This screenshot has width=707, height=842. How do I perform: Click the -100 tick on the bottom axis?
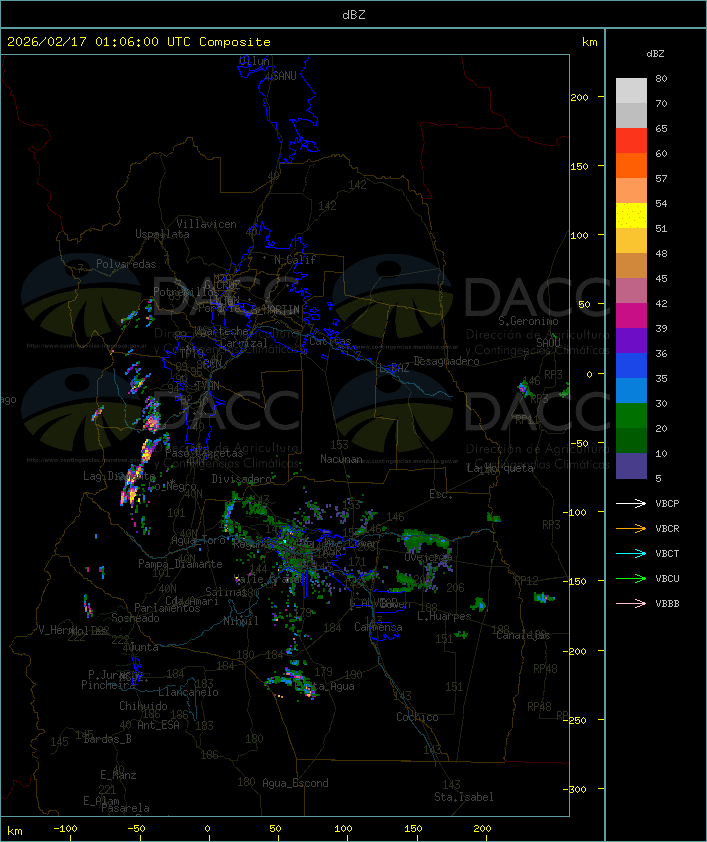pyautogui.click(x=65, y=829)
